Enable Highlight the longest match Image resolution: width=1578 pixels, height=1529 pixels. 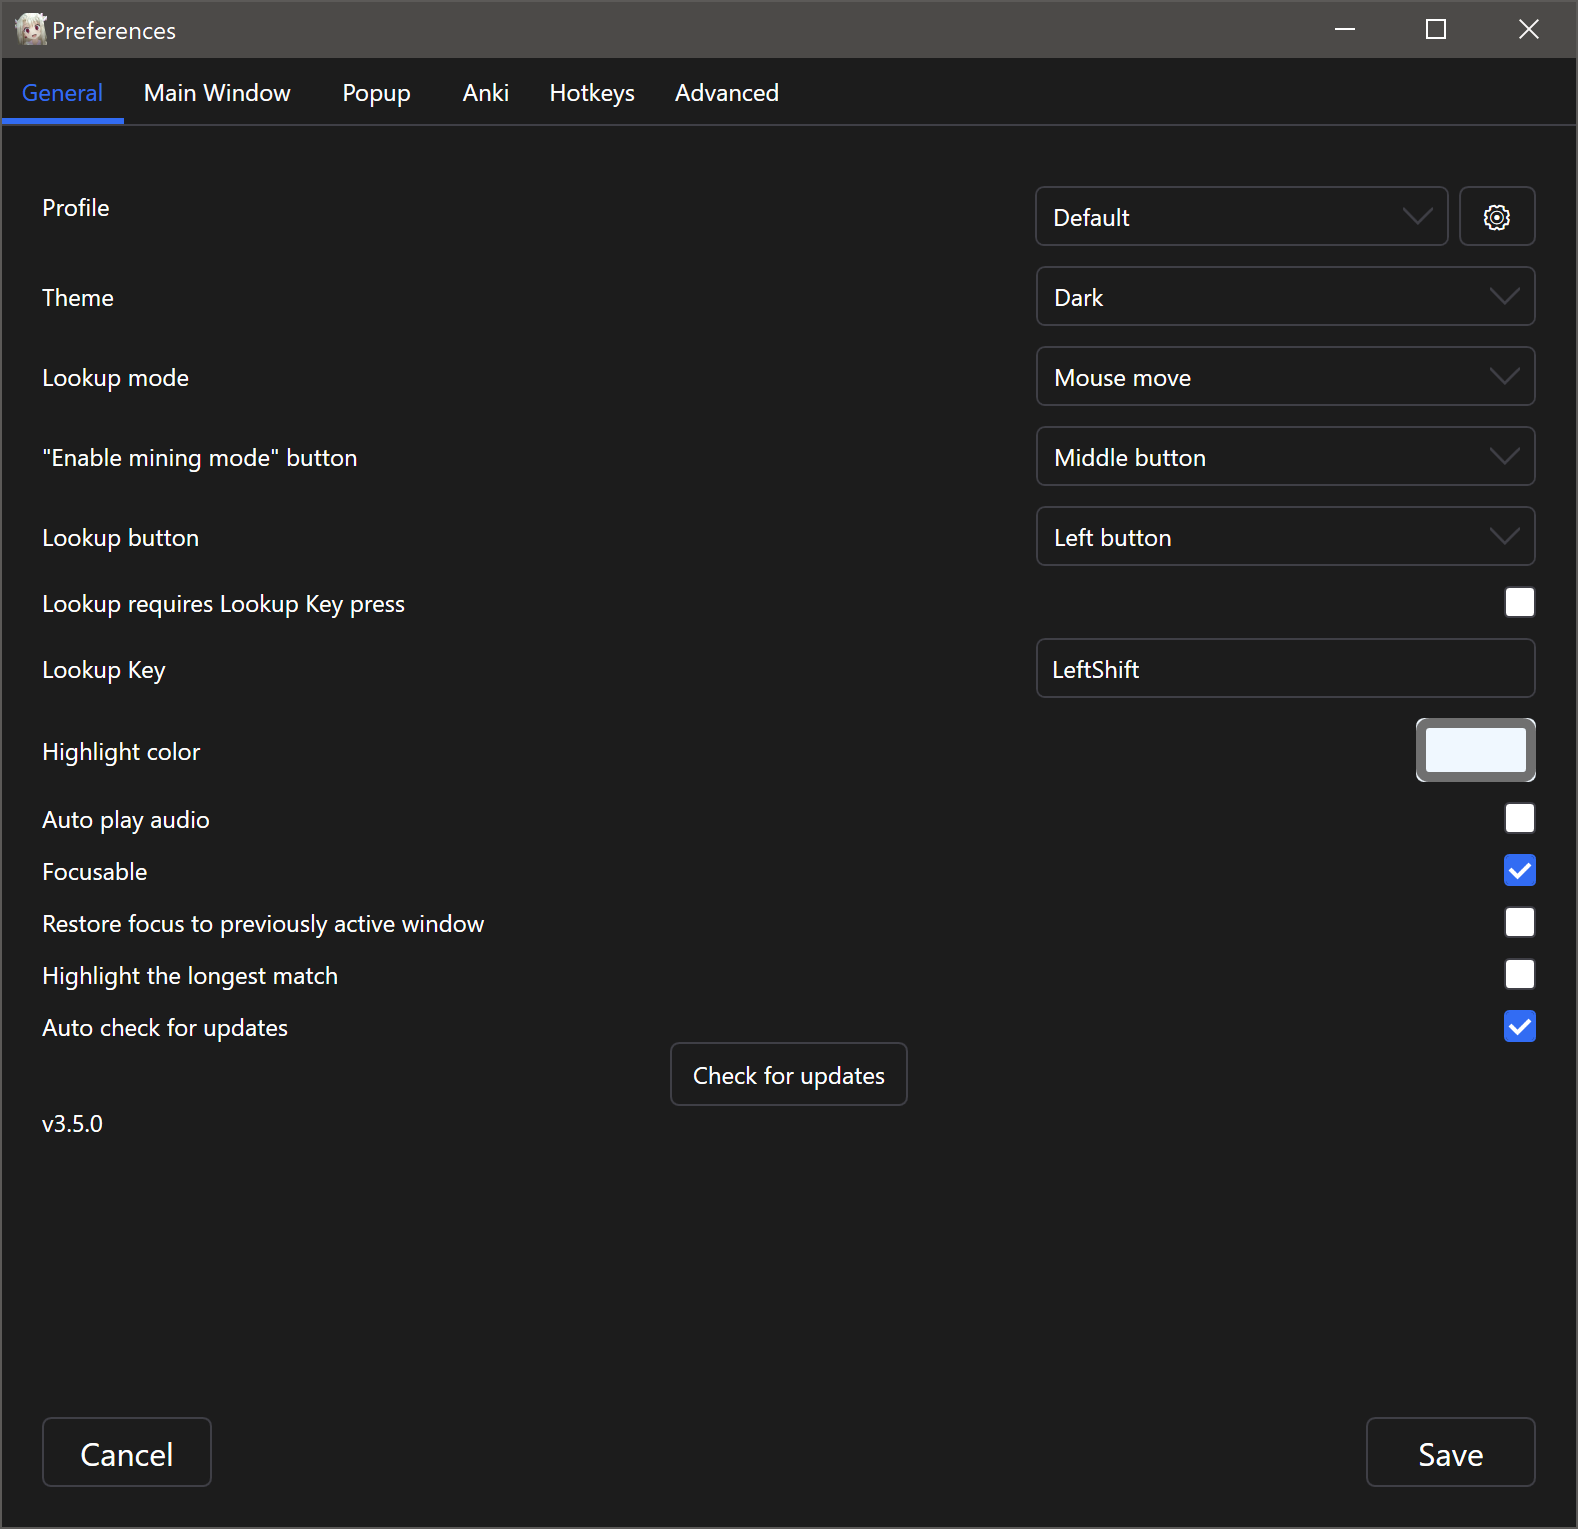click(x=1519, y=975)
